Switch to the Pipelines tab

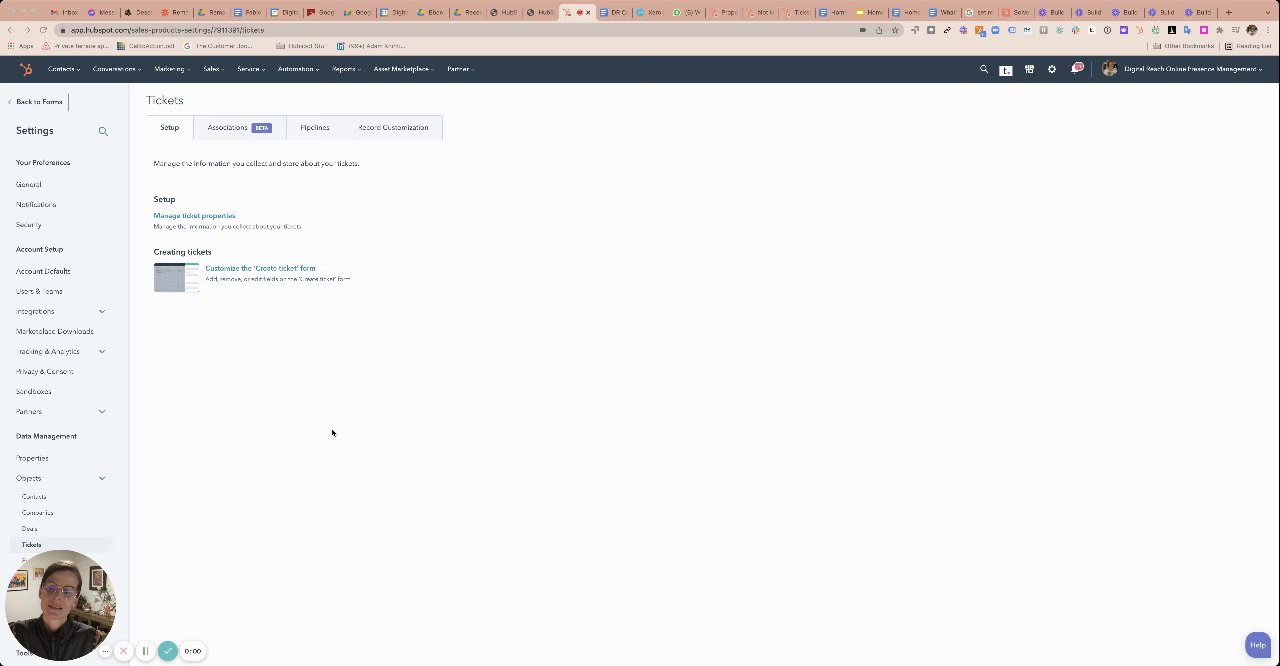(x=315, y=127)
